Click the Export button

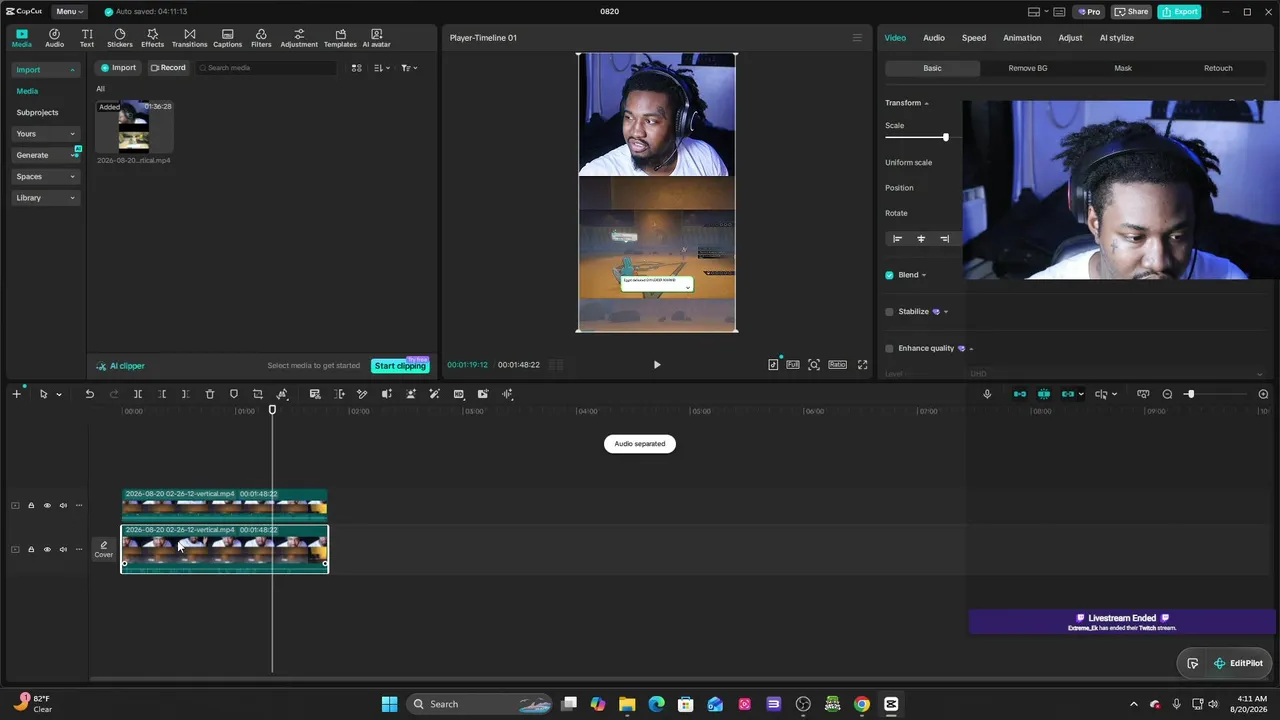pyautogui.click(x=1179, y=12)
